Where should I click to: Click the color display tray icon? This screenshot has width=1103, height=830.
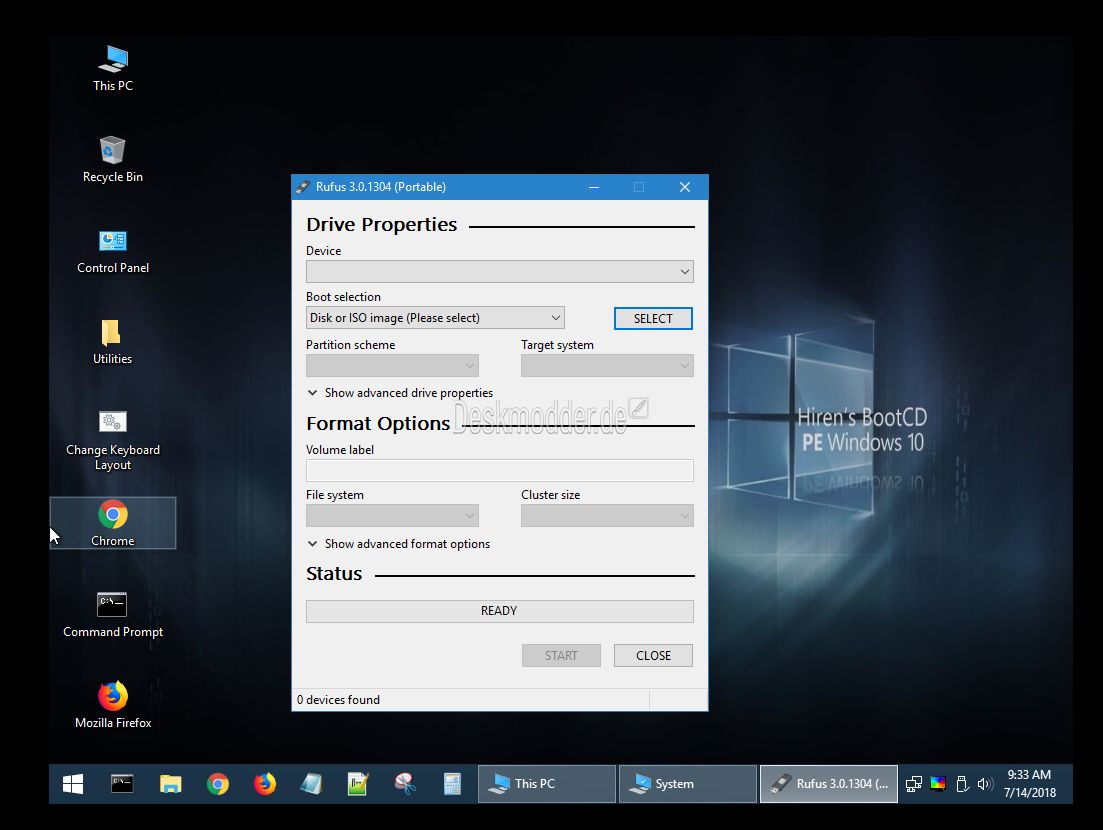(x=938, y=784)
